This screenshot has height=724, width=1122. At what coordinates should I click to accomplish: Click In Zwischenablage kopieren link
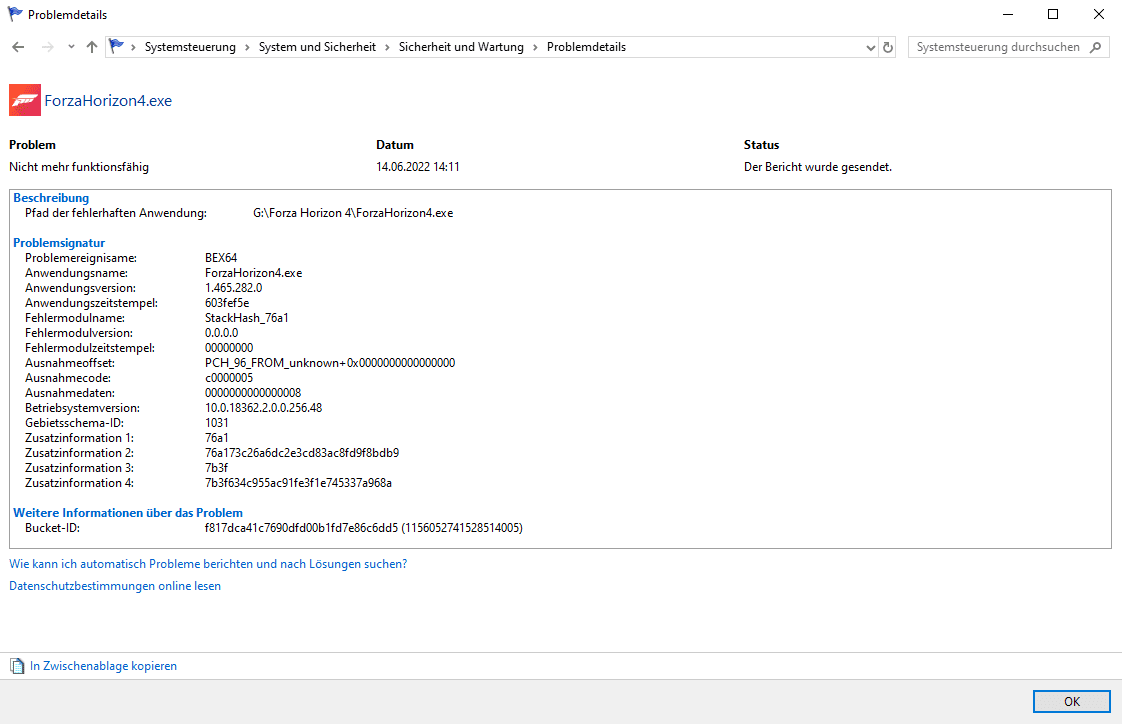(x=103, y=666)
